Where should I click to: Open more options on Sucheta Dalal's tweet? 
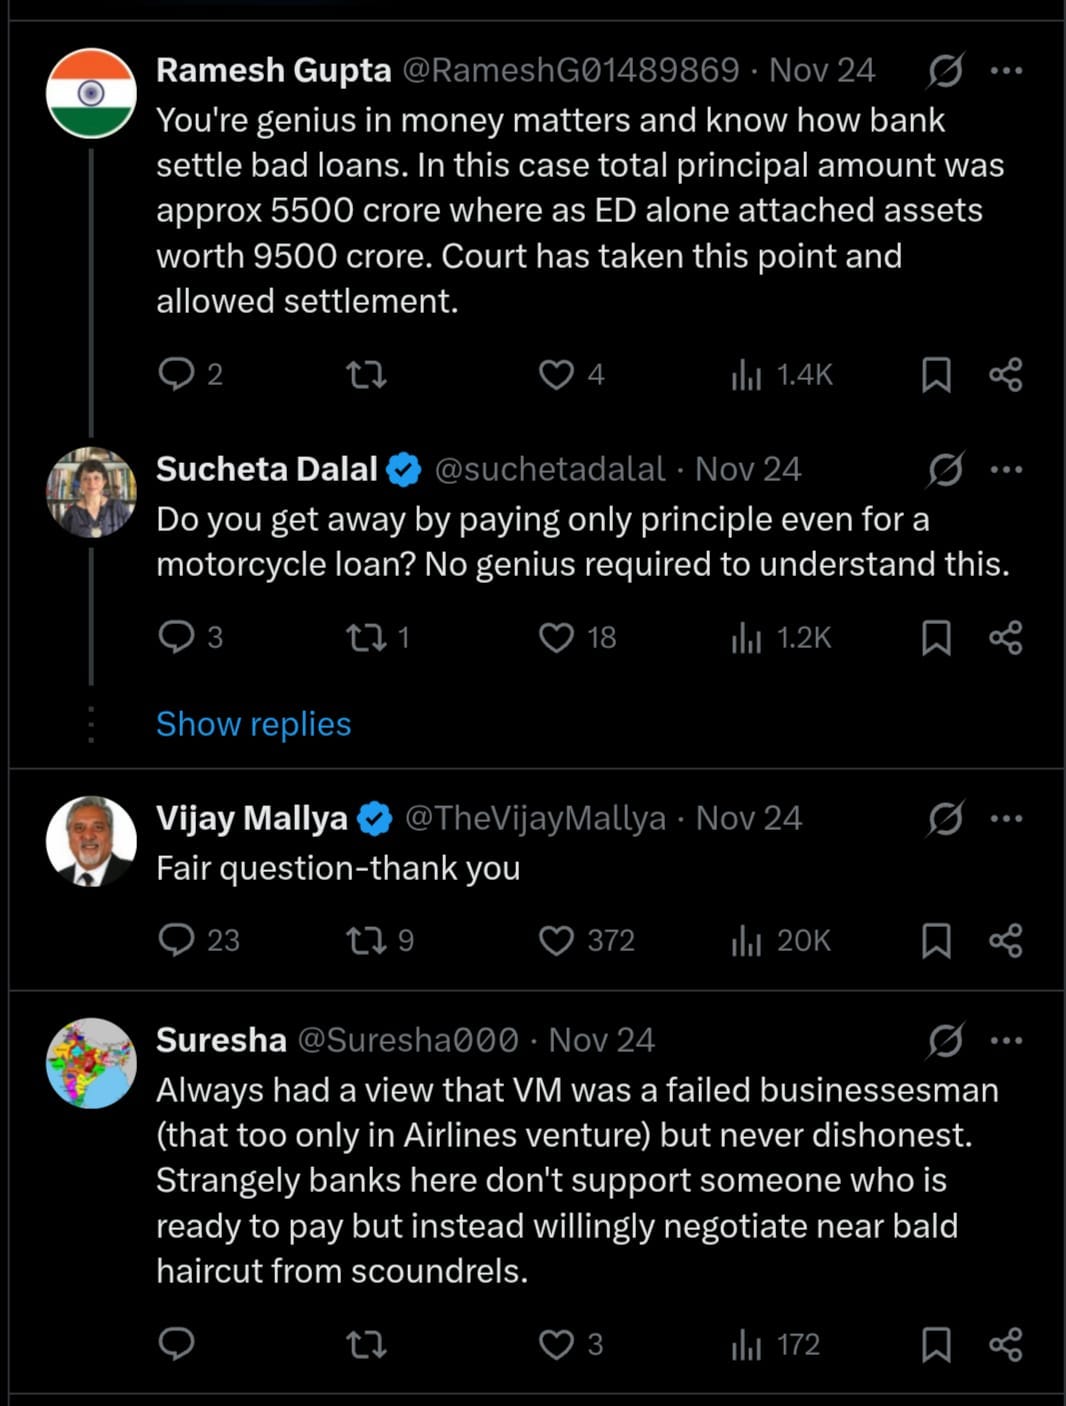pos(1006,470)
